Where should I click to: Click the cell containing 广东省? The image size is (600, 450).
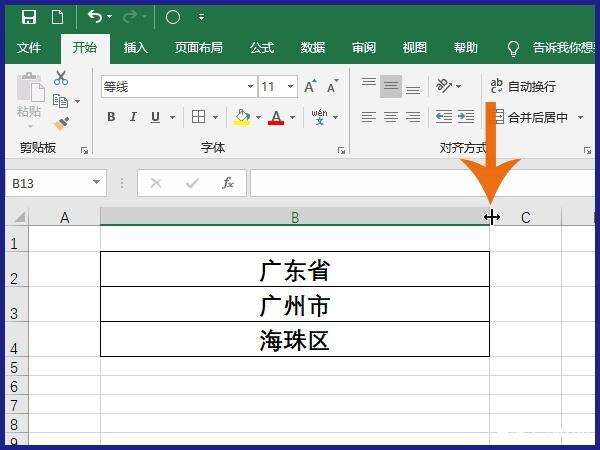coord(295,269)
